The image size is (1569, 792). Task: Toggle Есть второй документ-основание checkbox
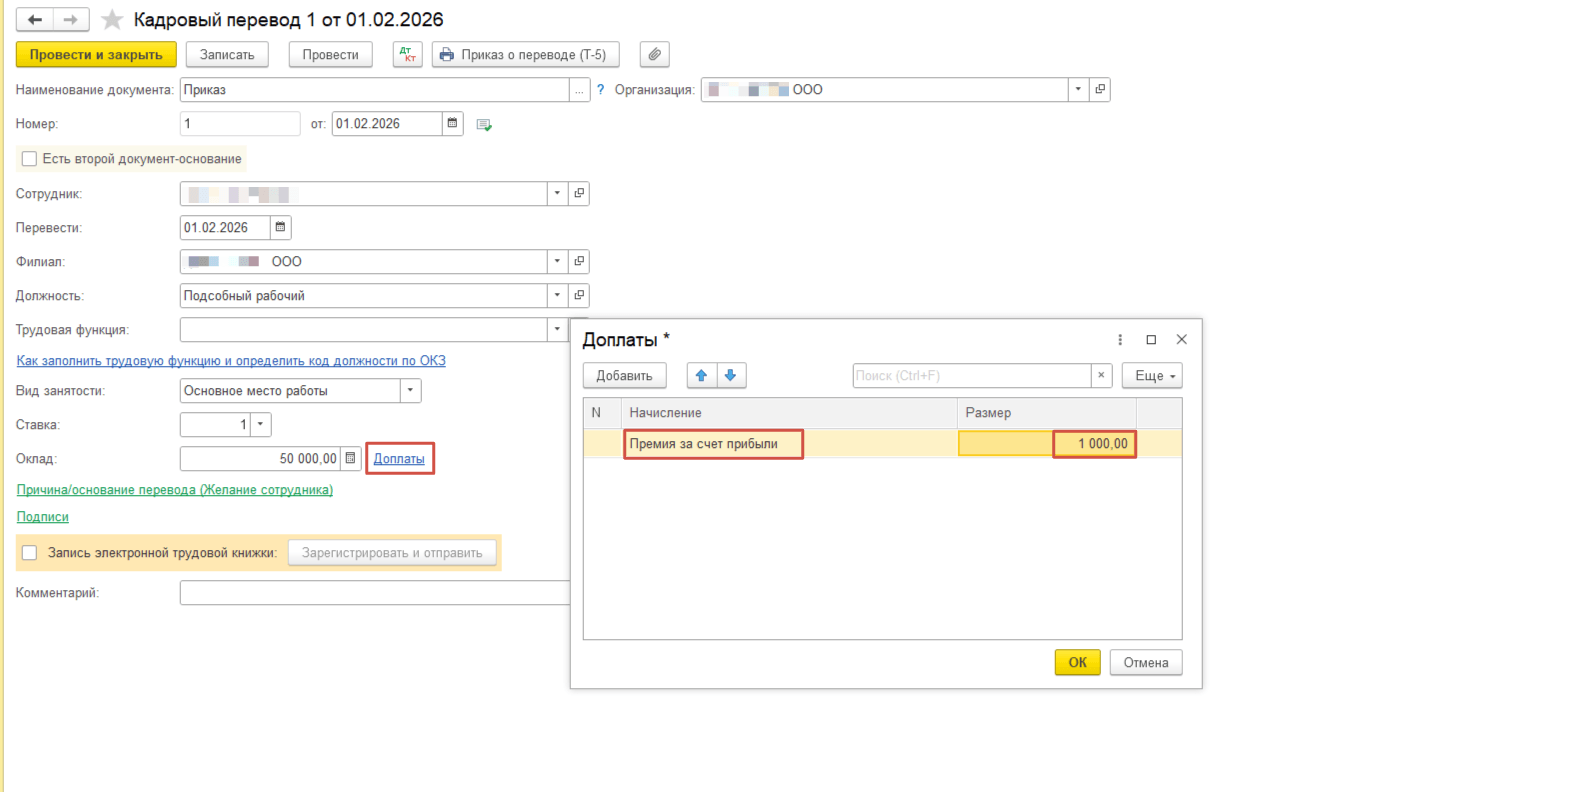29,158
